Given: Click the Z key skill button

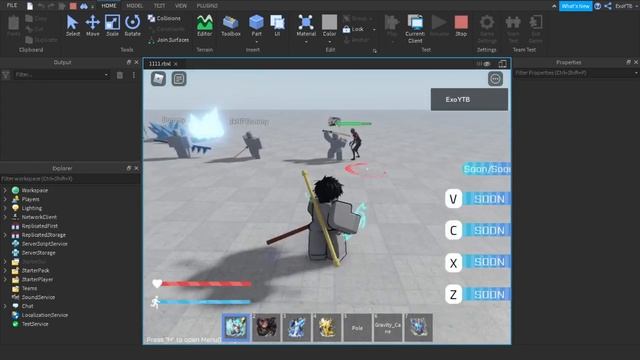Looking at the screenshot, I should coord(453,295).
